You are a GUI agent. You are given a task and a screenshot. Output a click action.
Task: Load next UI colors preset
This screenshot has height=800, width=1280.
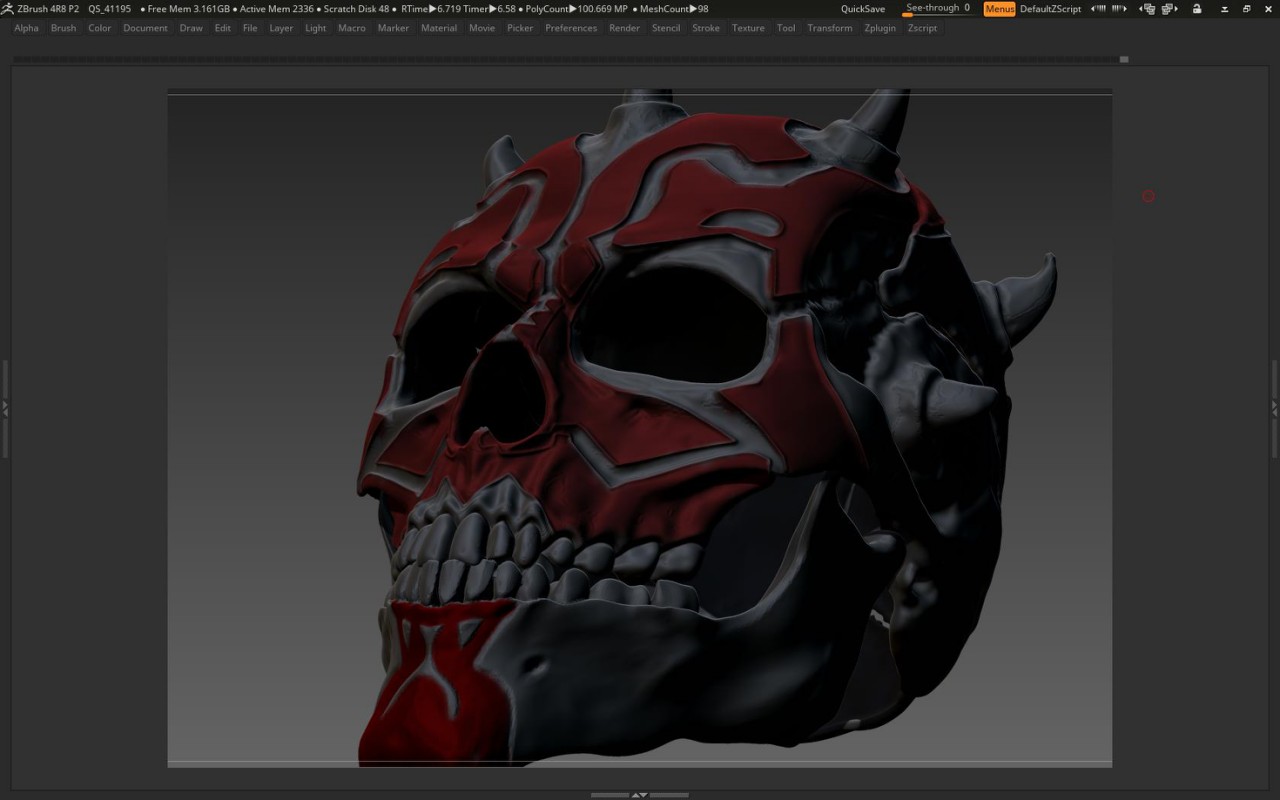tap(1119, 9)
